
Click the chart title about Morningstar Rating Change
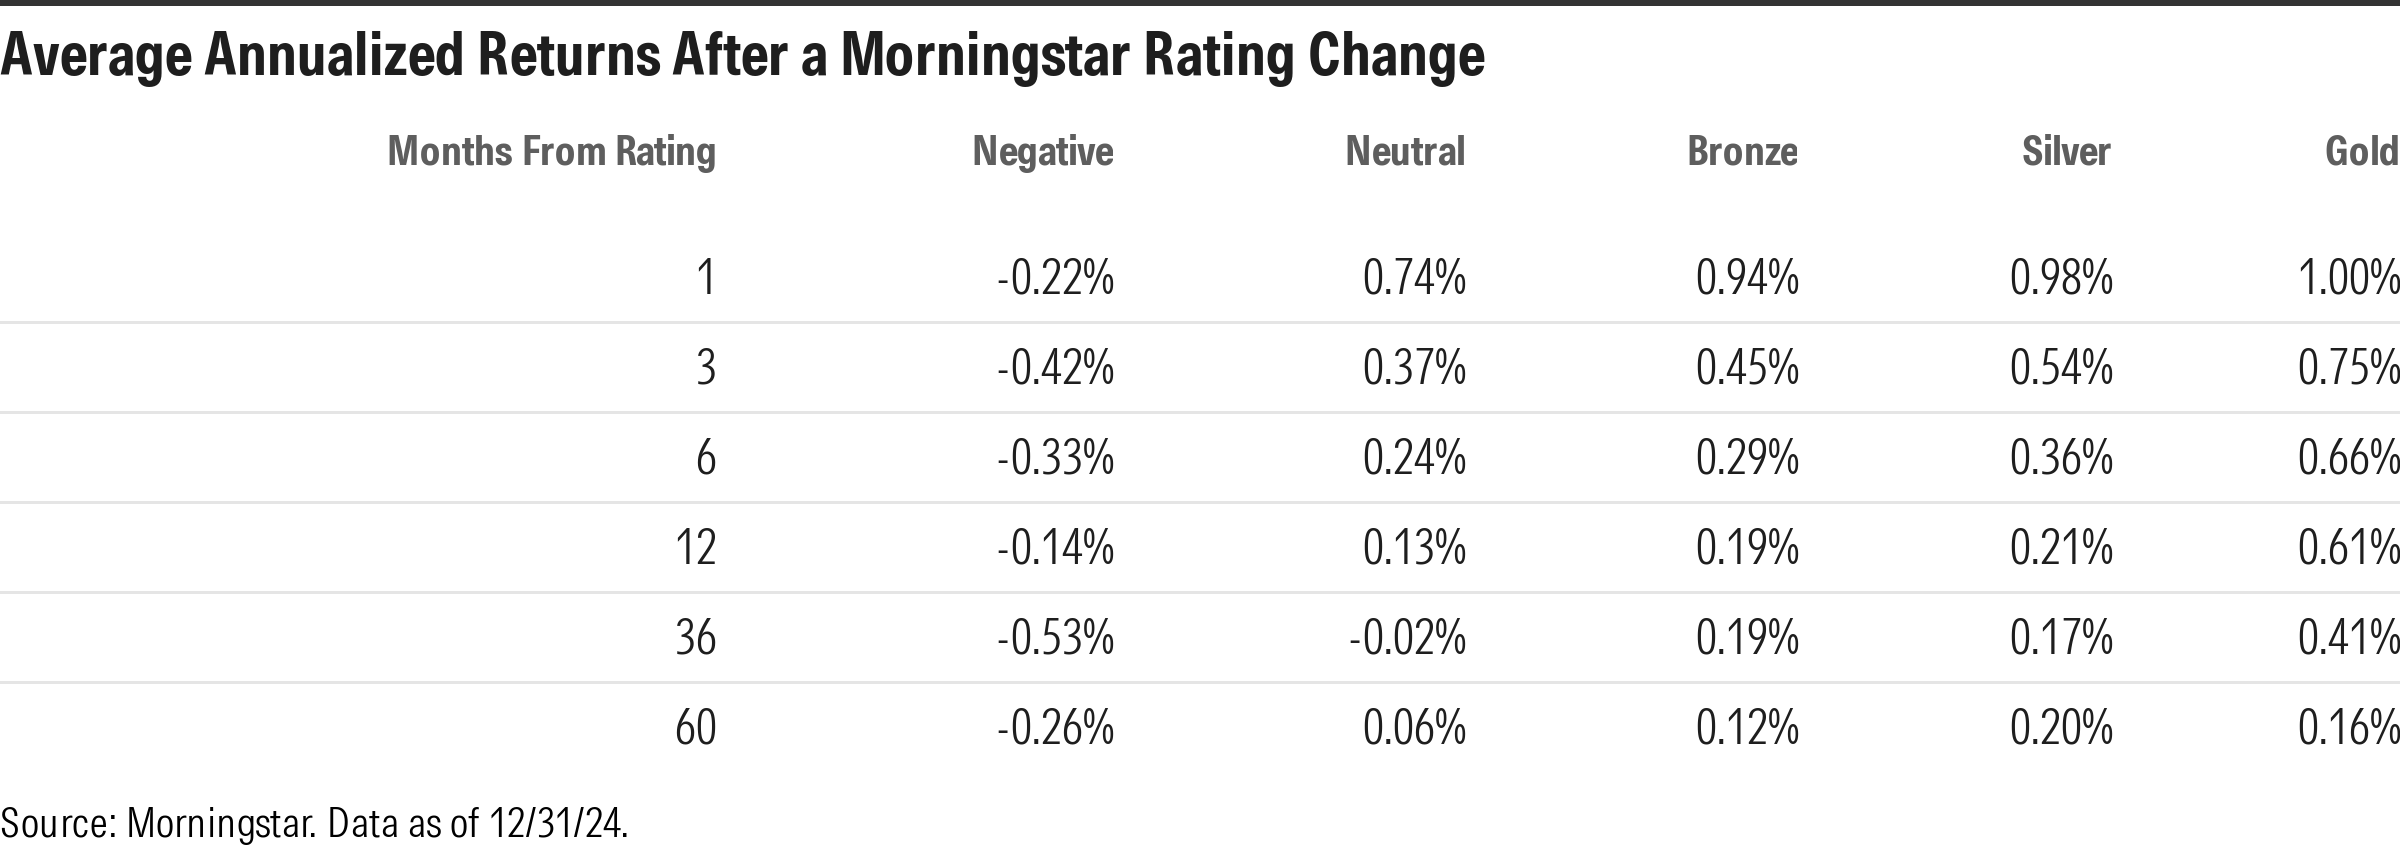click(742, 55)
